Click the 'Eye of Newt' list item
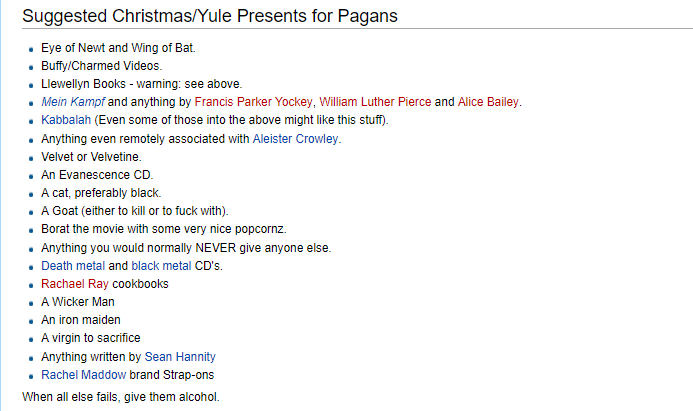Viewport: 693px width, 411px height. pos(118,48)
